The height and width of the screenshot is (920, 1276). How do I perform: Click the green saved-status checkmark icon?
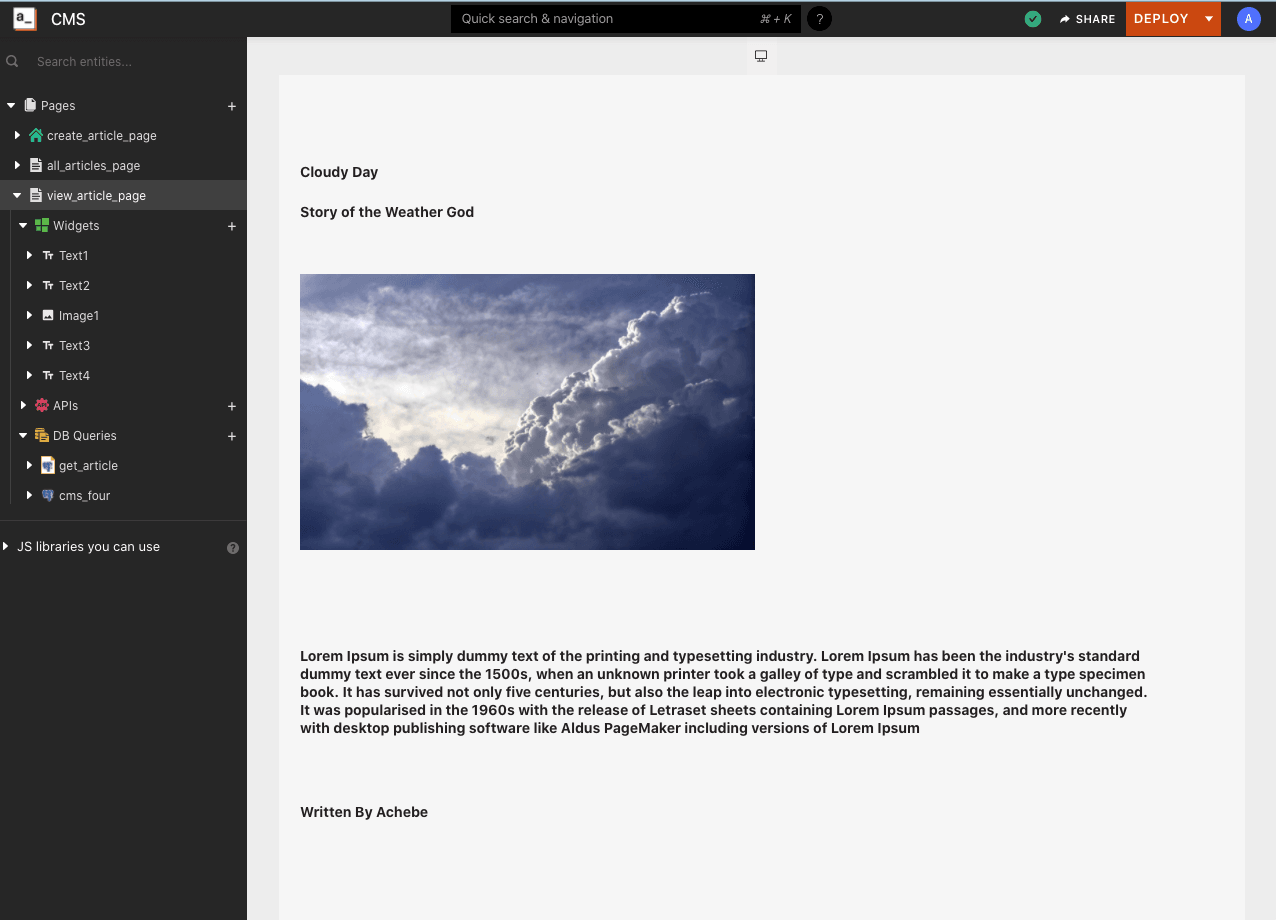(x=1033, y=19)
